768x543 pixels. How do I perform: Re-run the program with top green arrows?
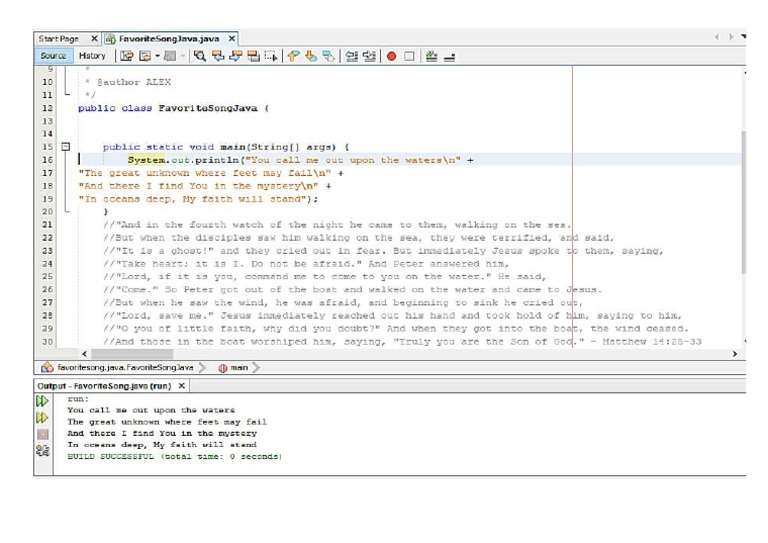click(x=42, y=400)
